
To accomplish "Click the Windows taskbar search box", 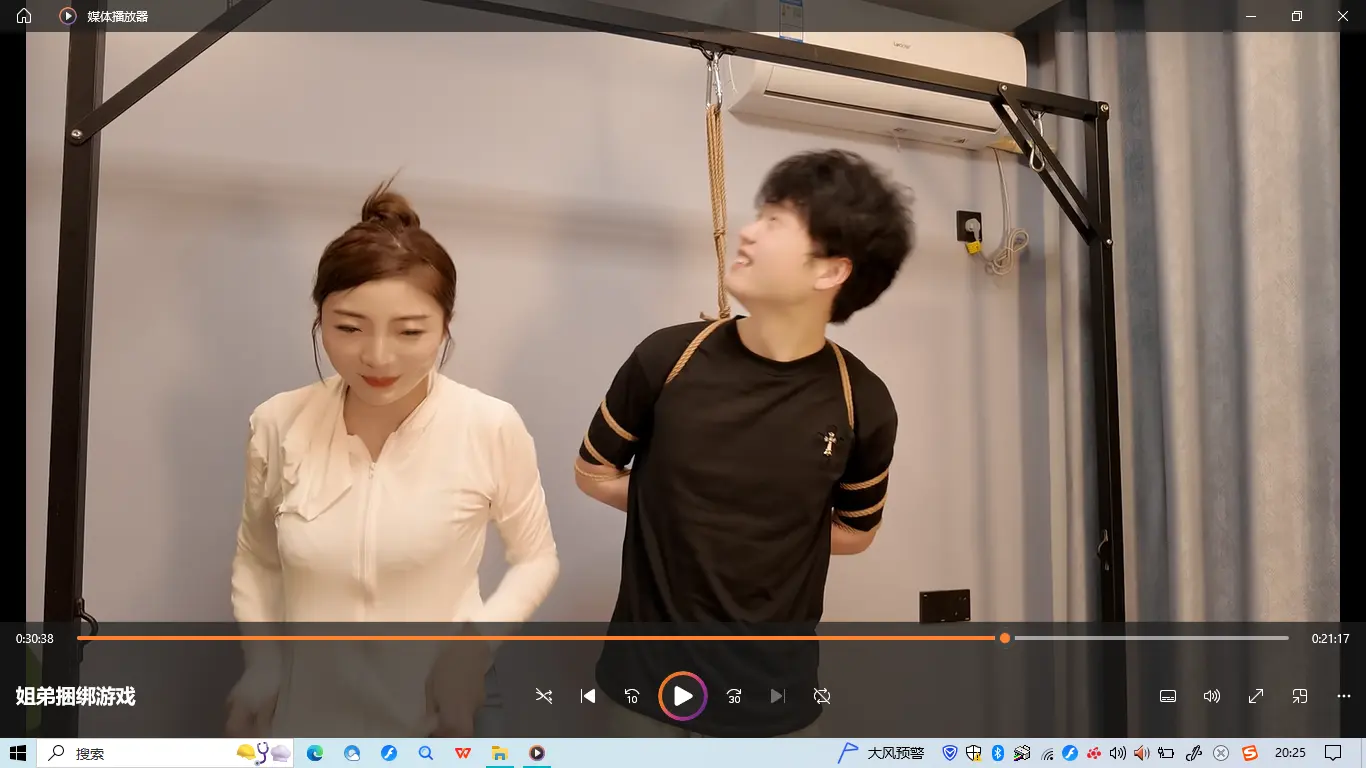I will point(140,753).
